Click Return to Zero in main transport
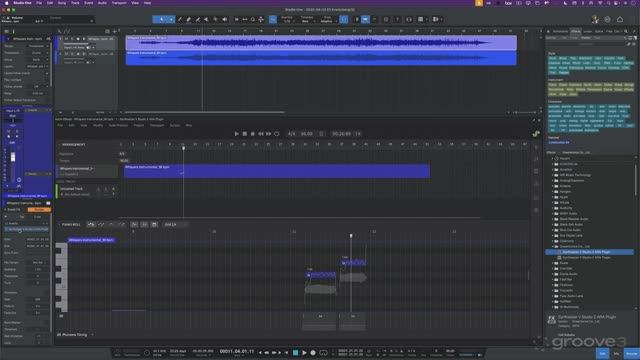This screenshot has width=640, height=360. click(286, 353)
